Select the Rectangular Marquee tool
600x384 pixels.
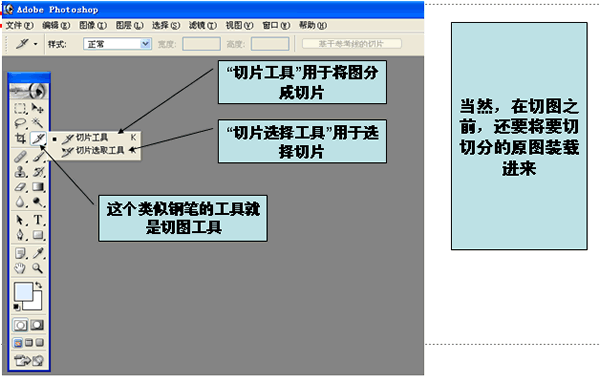pos(20,109)
